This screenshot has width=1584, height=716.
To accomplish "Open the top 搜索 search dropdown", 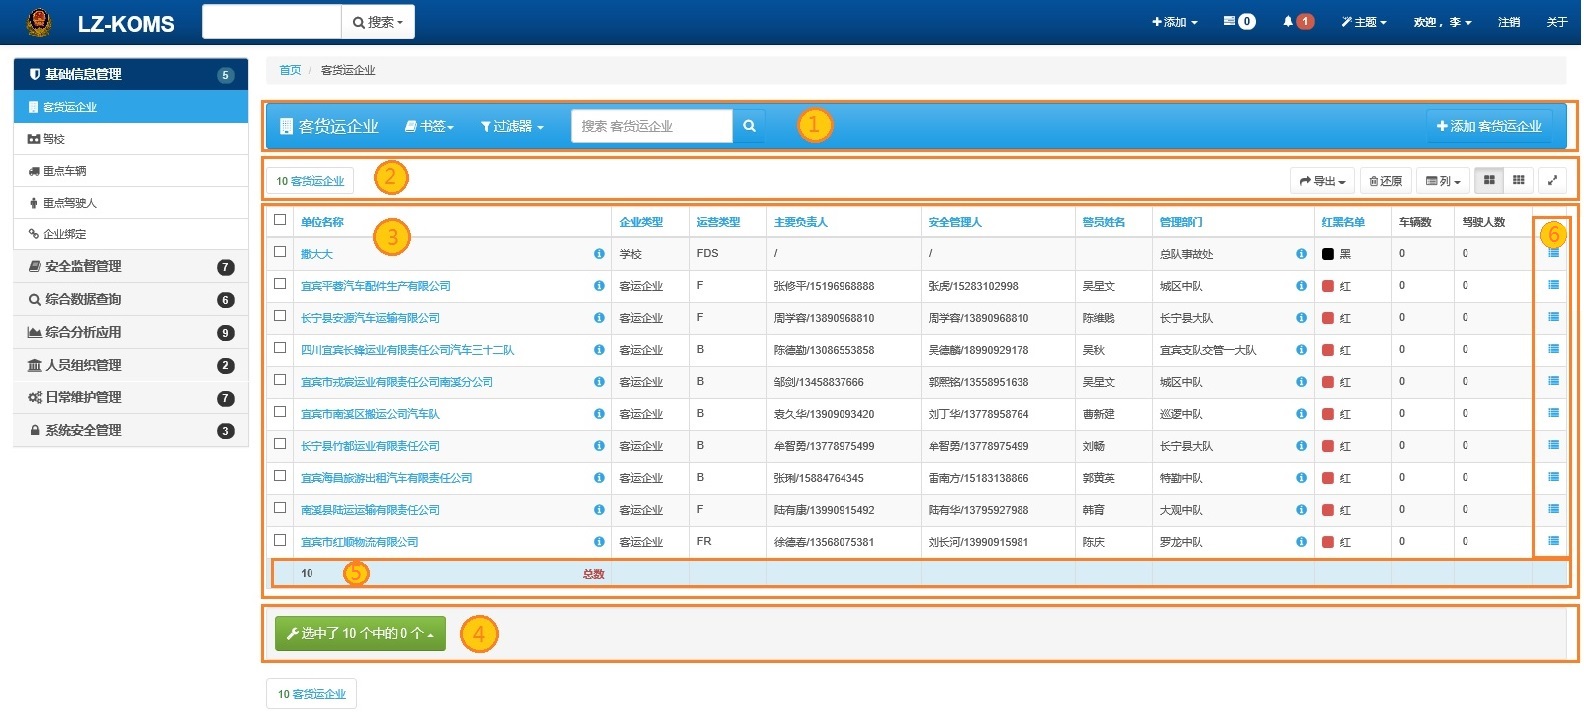I will [x=378, y=22].
